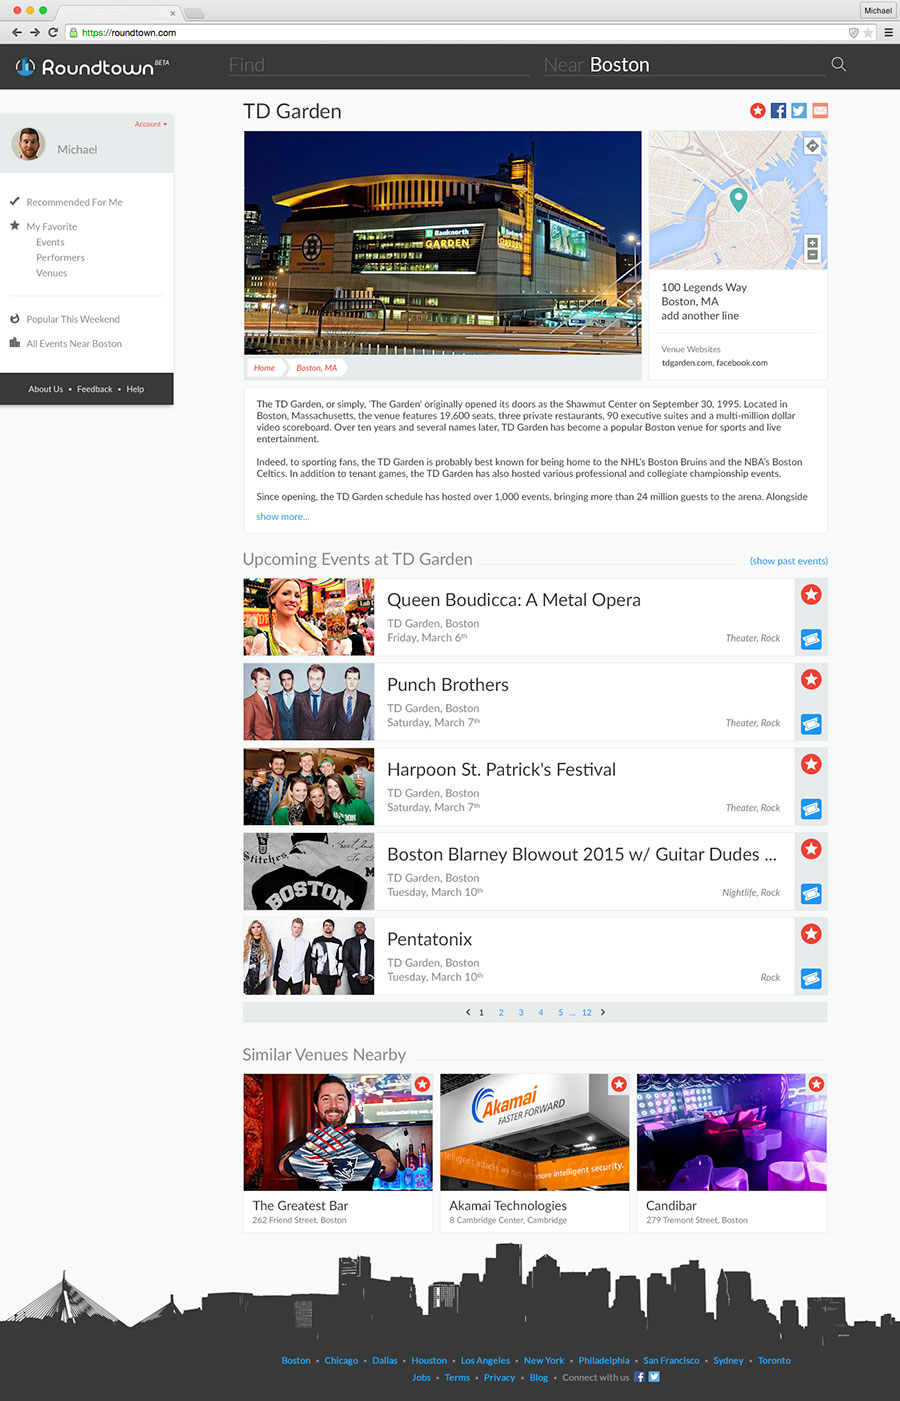The width and height of the screenshot is (900, 1401).
Task: Favorite the Akamai Technologies venue star
Action: [619, 1084]
